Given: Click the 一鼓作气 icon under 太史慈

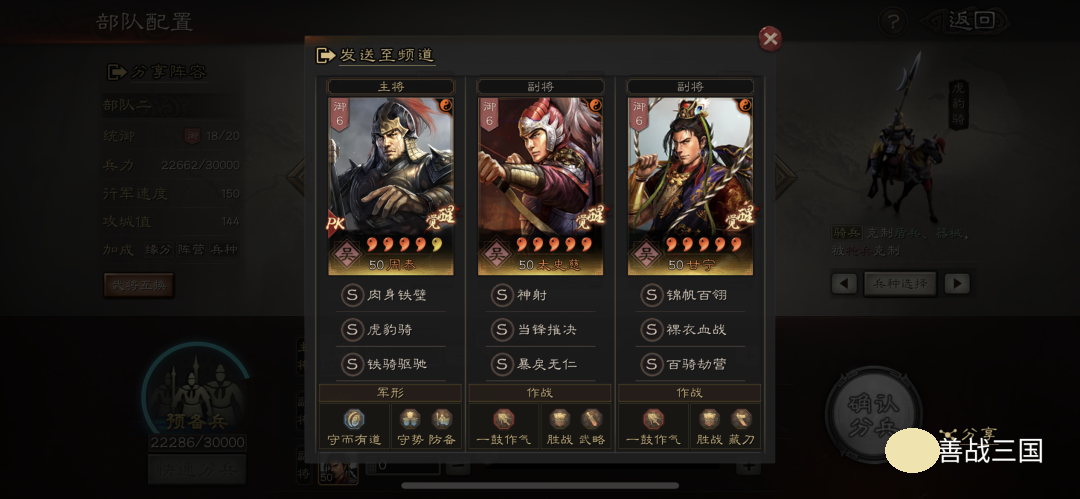Looking at the screenshot, I should [503, 418].
